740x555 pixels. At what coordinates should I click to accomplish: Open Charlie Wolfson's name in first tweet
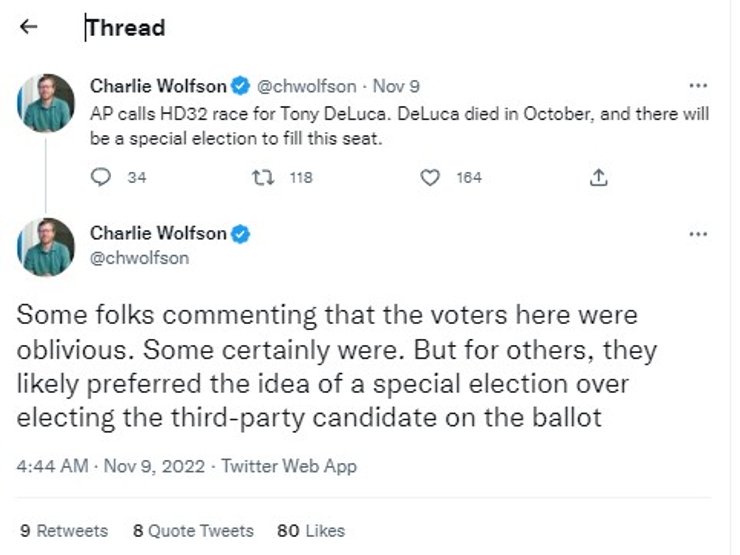click(x=158, y=86)
